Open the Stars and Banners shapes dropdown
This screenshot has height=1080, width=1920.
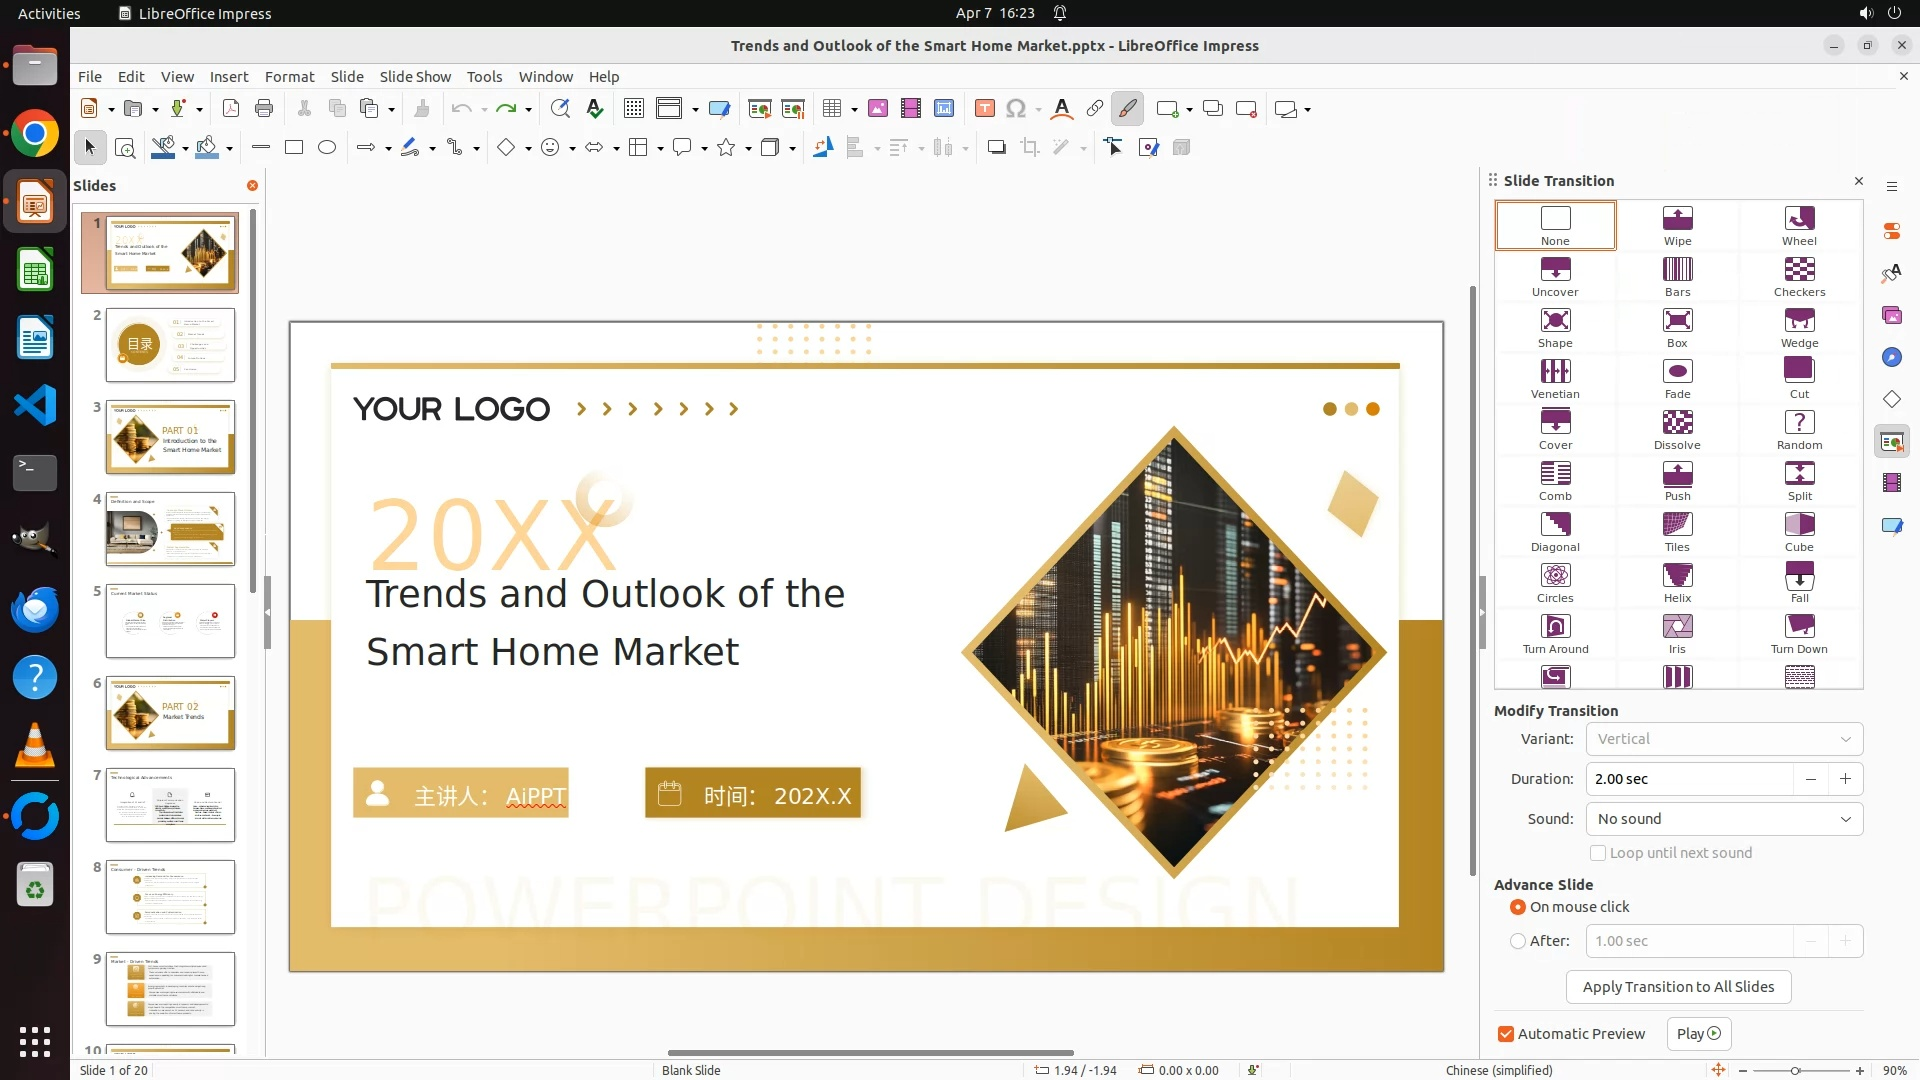coord(748,148)
